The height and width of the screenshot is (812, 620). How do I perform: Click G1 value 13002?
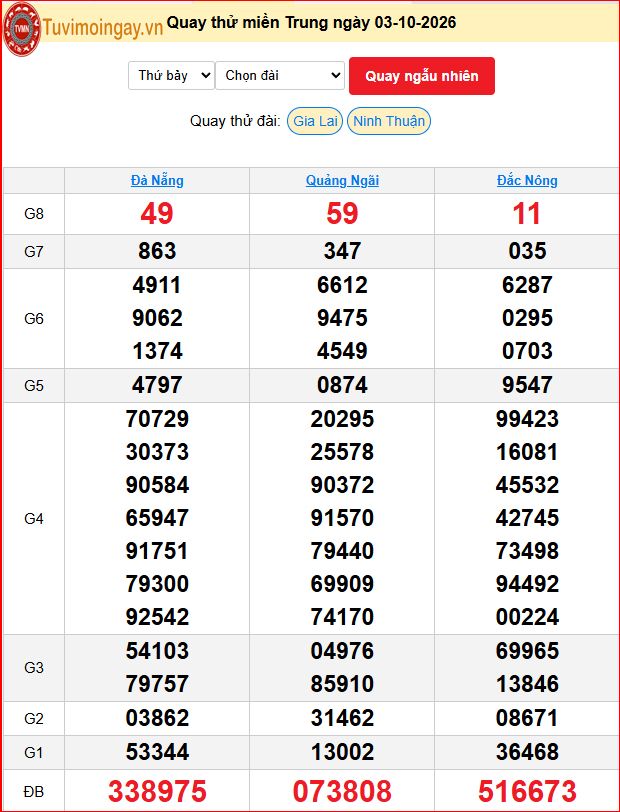point(342,752)
